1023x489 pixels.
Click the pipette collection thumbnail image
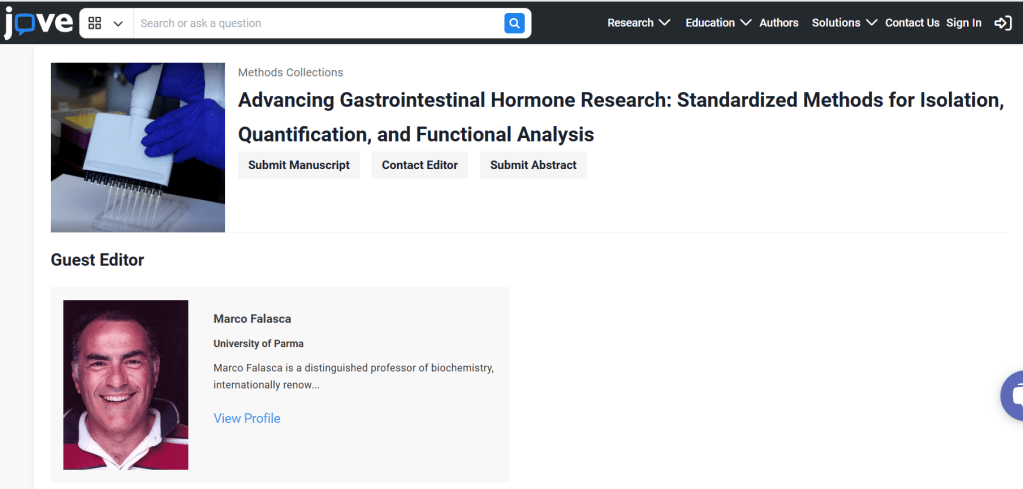pyautogui.click(x=138, y=147)
